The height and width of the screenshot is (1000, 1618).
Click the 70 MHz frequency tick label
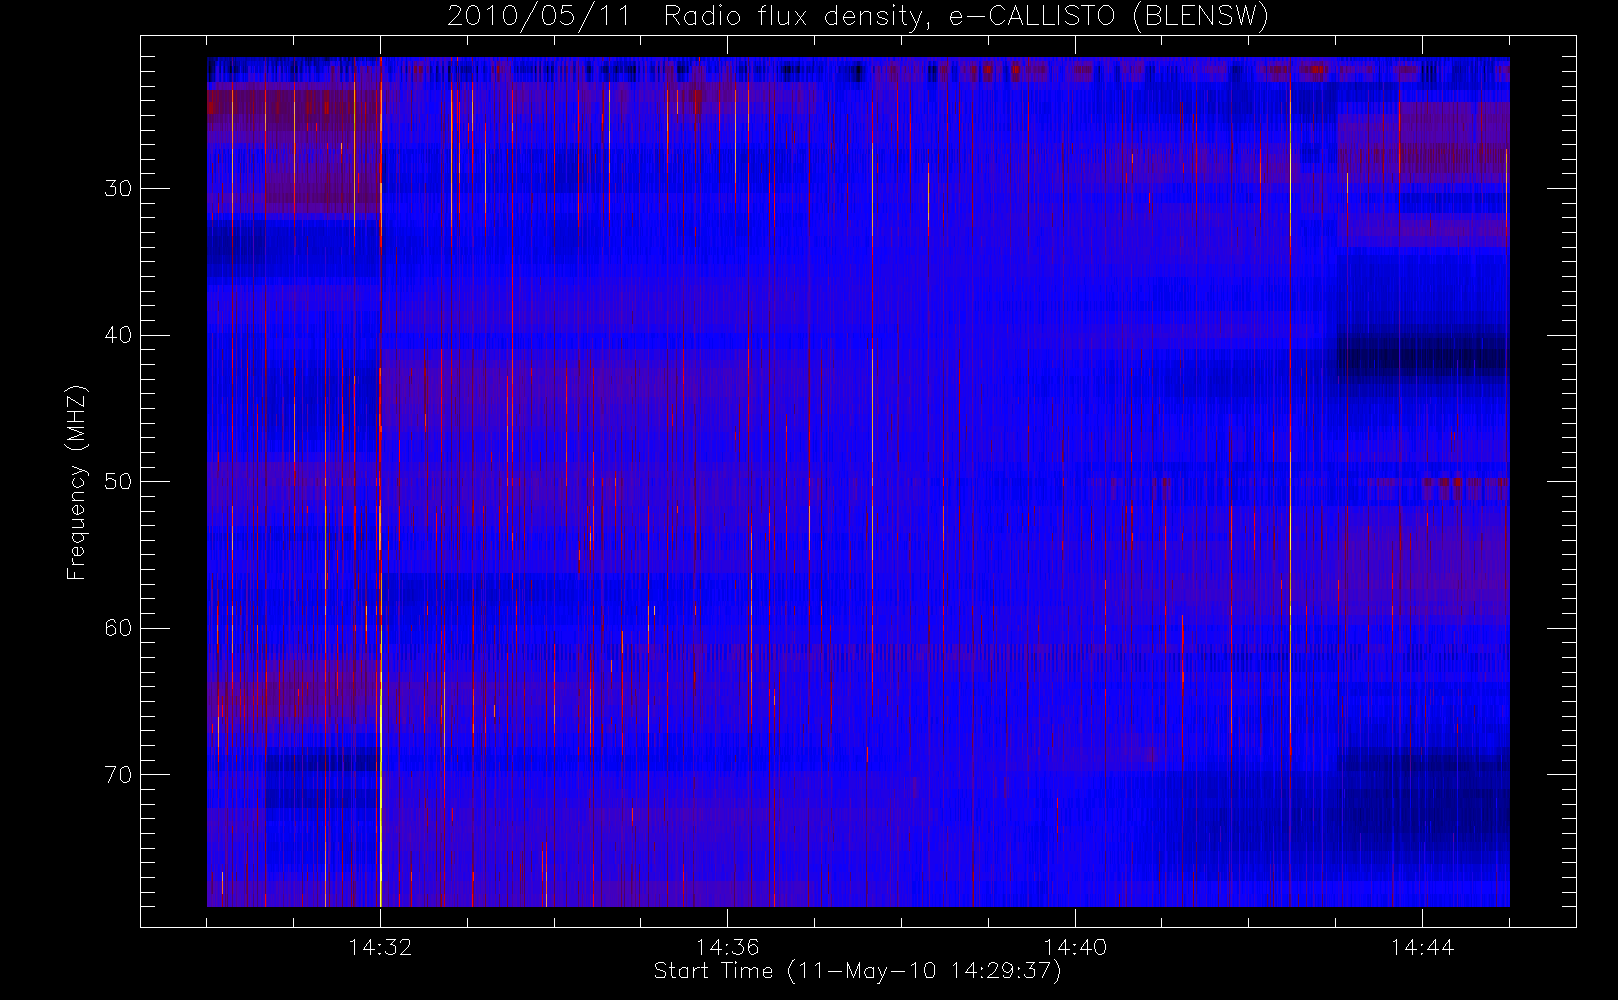click(x=118, y=774)
